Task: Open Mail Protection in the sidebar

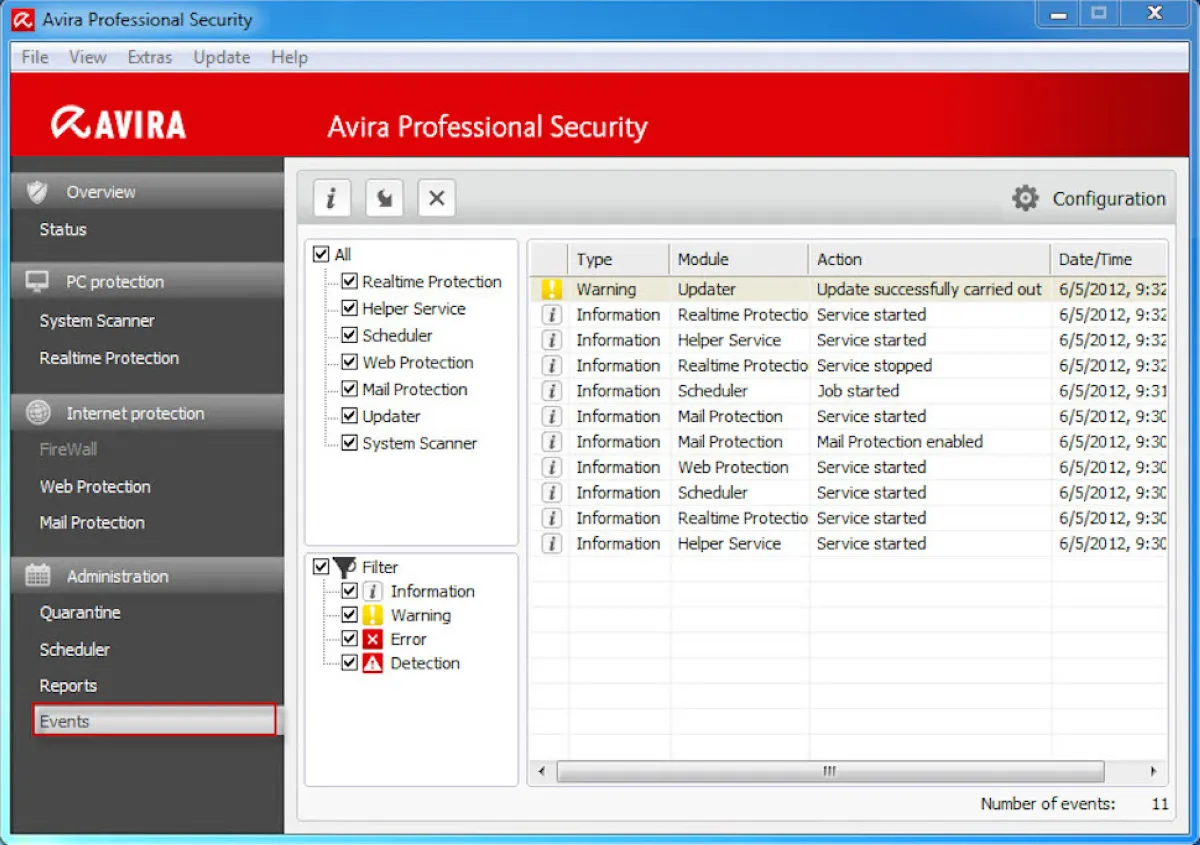Action: (92, 523)
